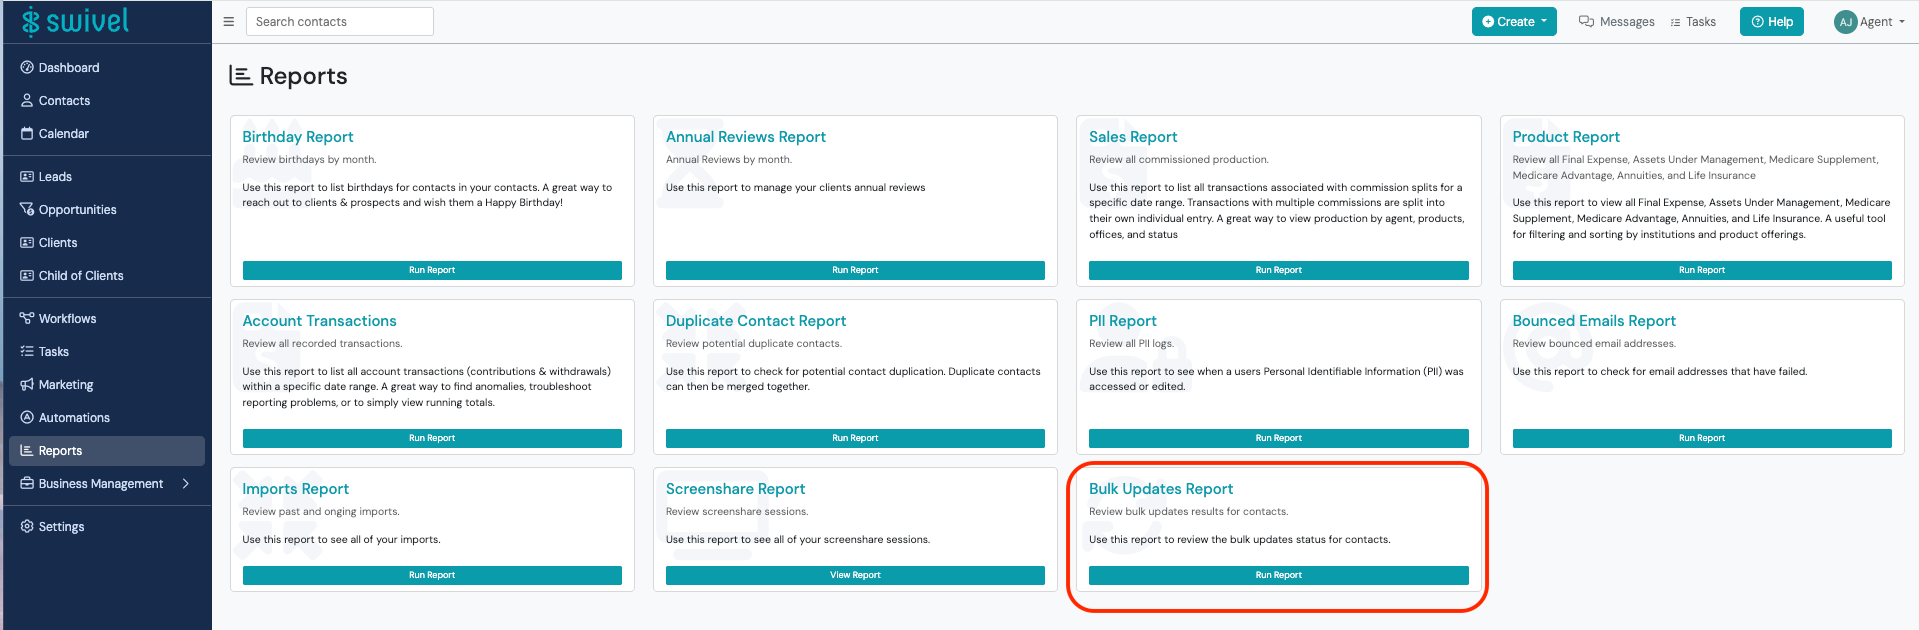Click the Leads card icon
This screenshot has width=1919, height=630.
pos(27,177)
